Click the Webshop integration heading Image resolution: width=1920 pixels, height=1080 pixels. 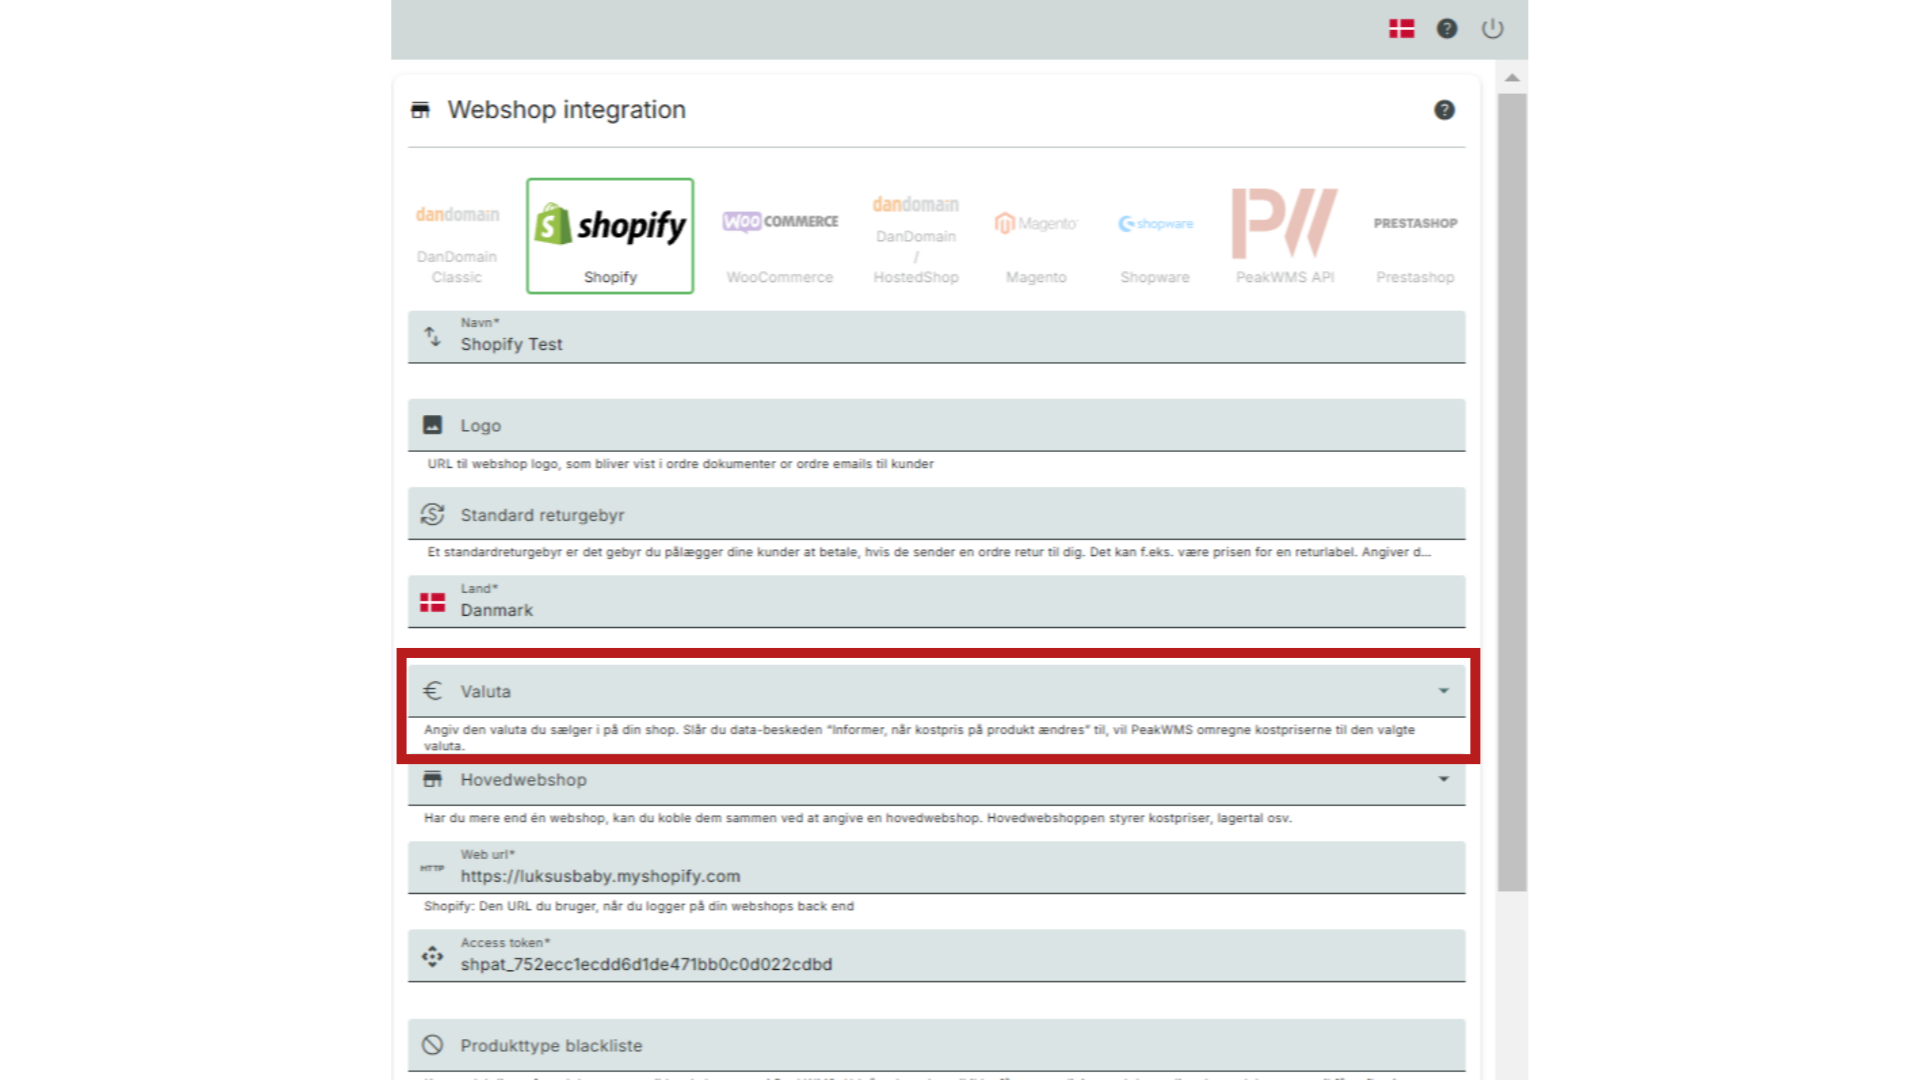point(566,110)
